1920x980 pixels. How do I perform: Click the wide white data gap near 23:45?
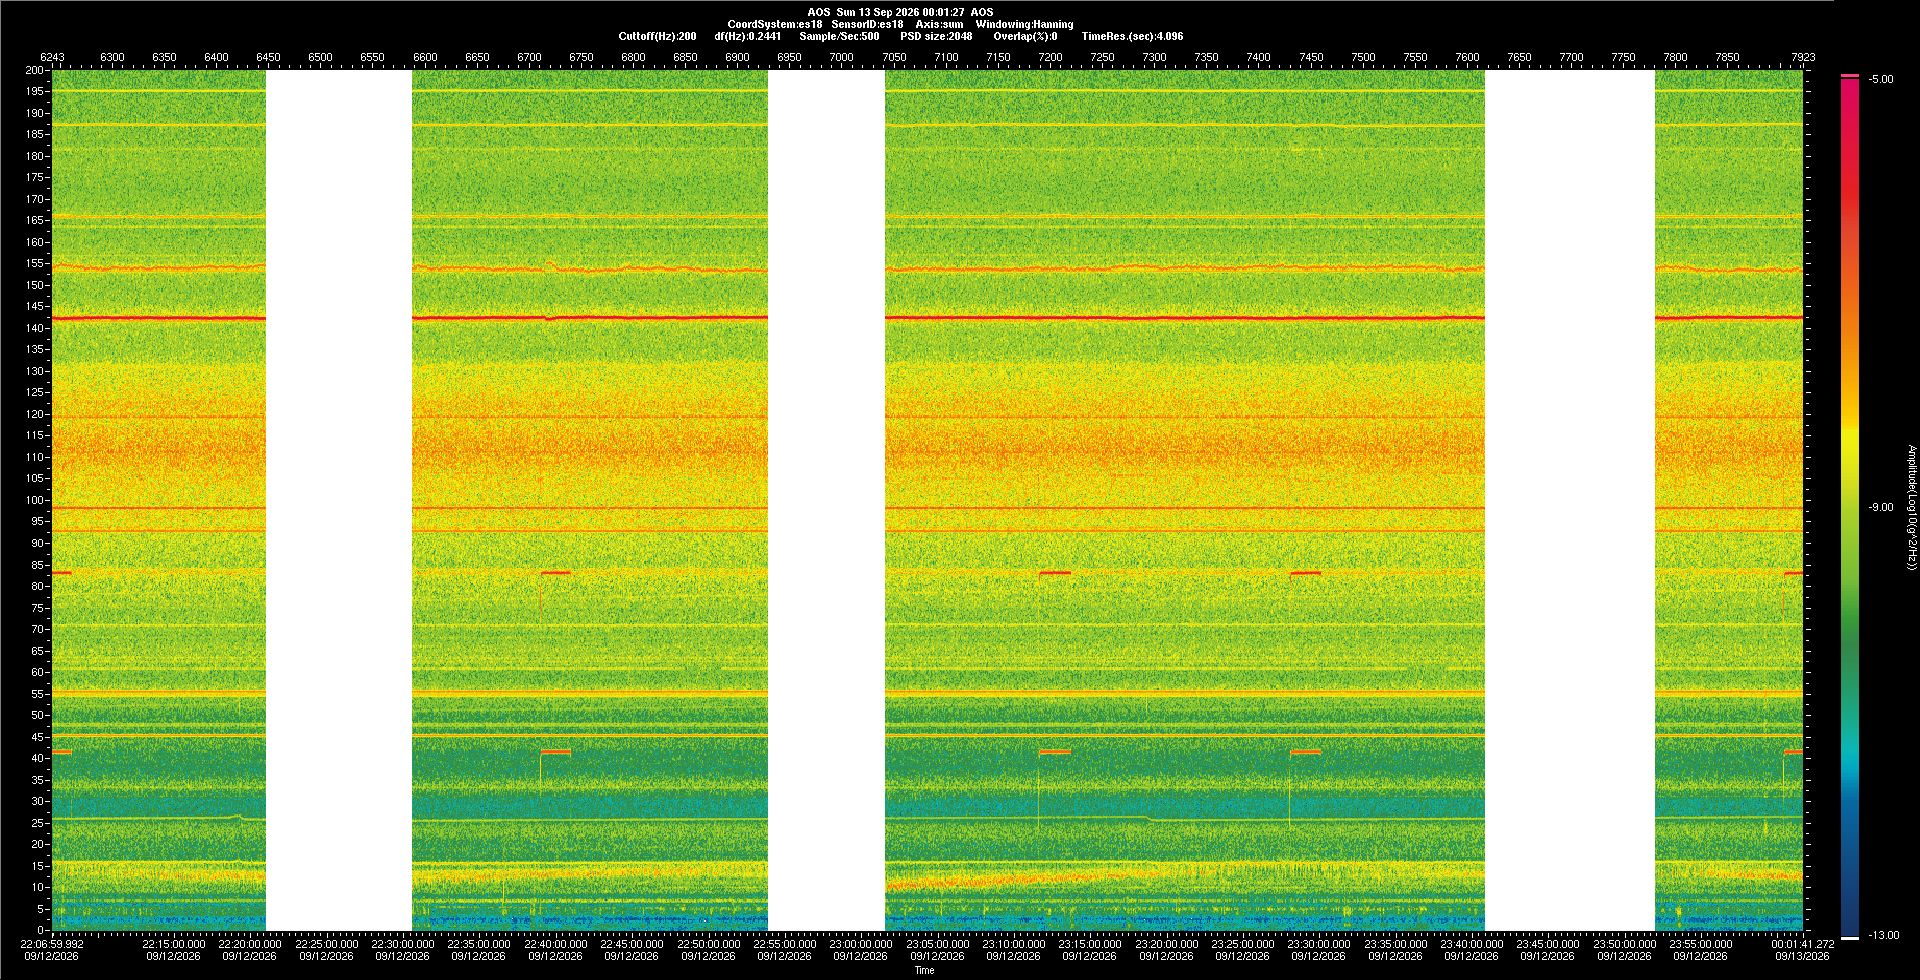point(1570,500)
